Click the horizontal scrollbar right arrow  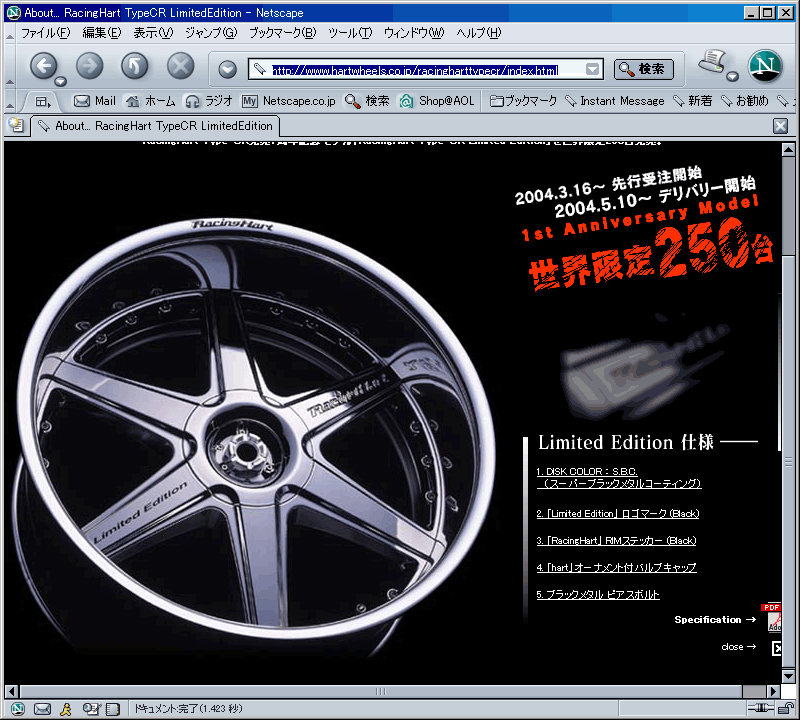pyautogui.click(x=774, y=691)
